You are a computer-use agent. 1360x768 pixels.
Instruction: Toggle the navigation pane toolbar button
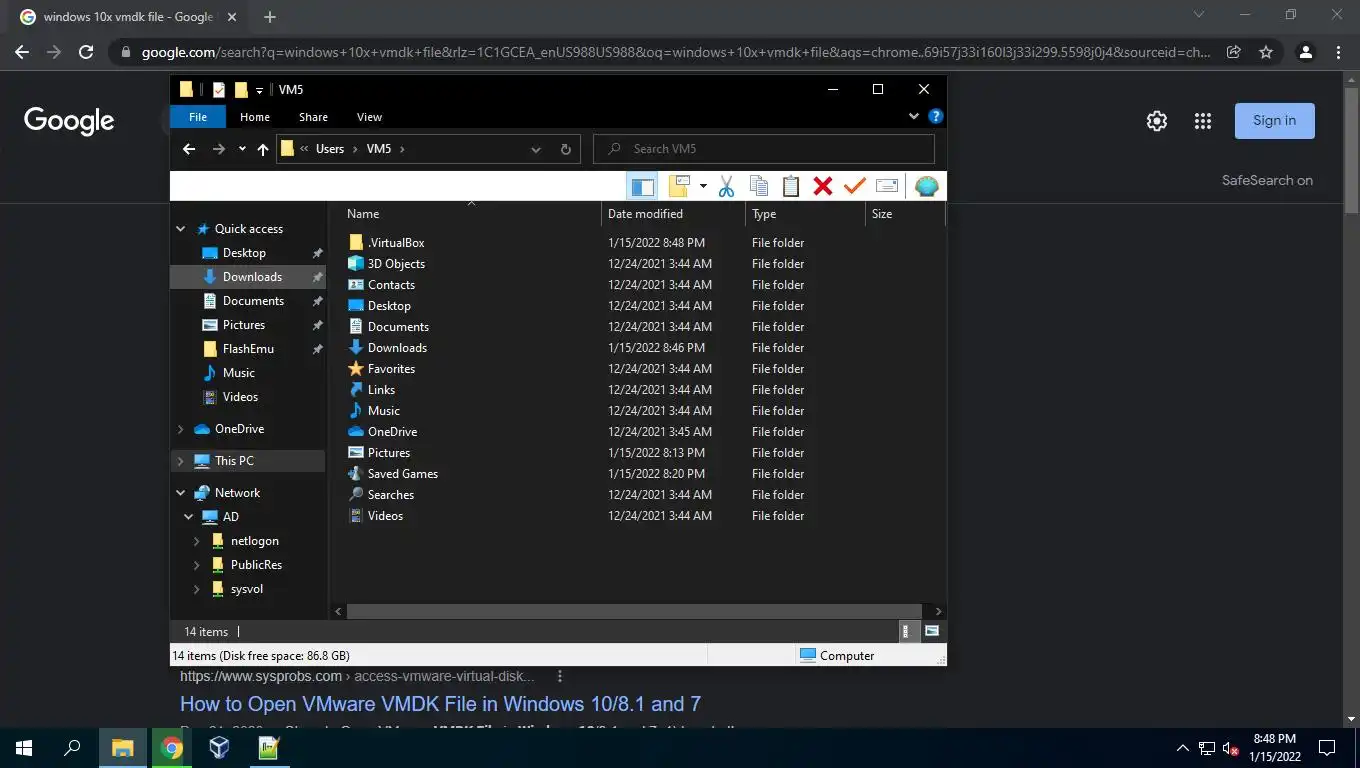642,186
